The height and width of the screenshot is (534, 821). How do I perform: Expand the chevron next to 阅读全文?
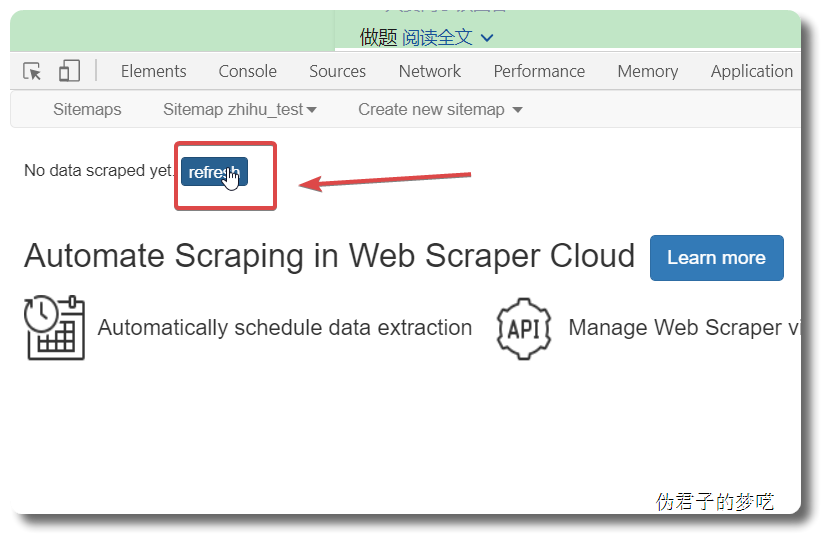(487, 38)
